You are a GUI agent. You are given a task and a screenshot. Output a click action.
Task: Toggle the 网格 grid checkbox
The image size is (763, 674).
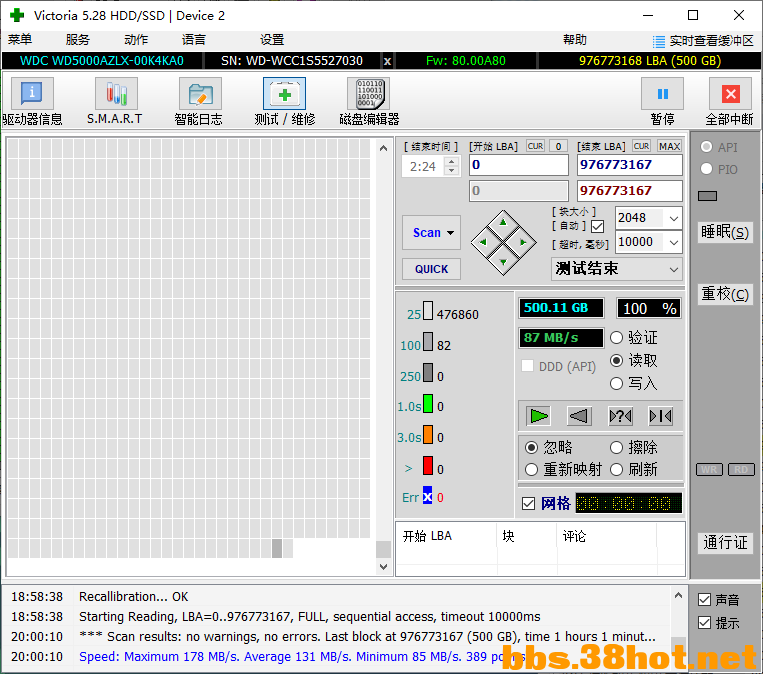click(528, 503)
